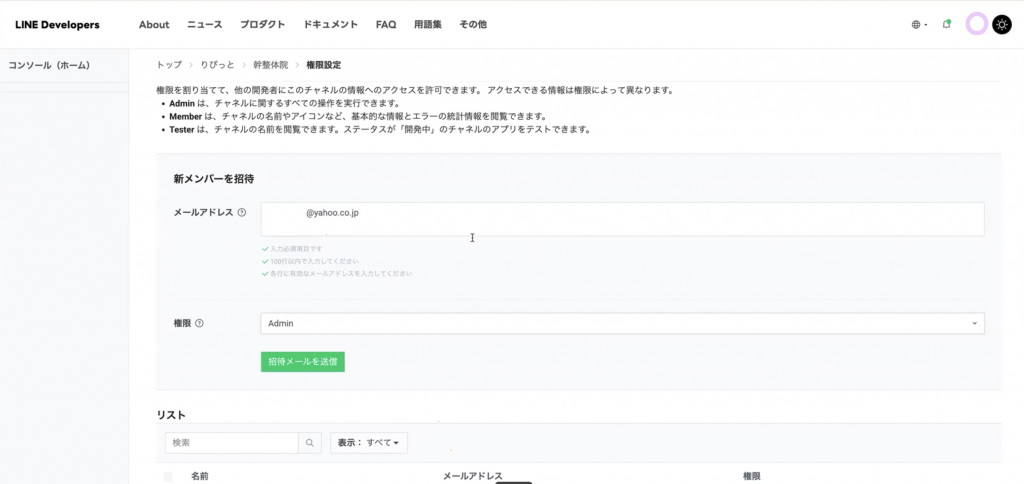
Task: Click the member list search magnifier icon
Action: click(x=311, y=442)
